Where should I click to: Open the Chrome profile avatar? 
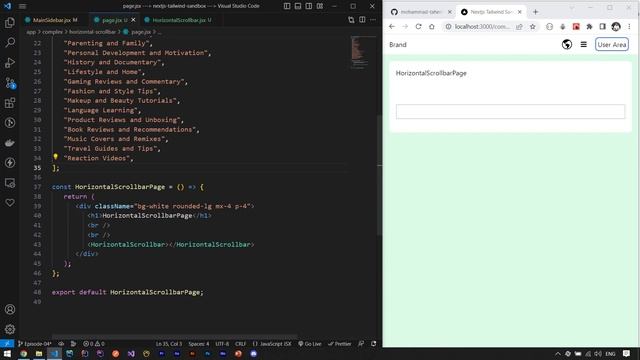[x=616, y=27]
